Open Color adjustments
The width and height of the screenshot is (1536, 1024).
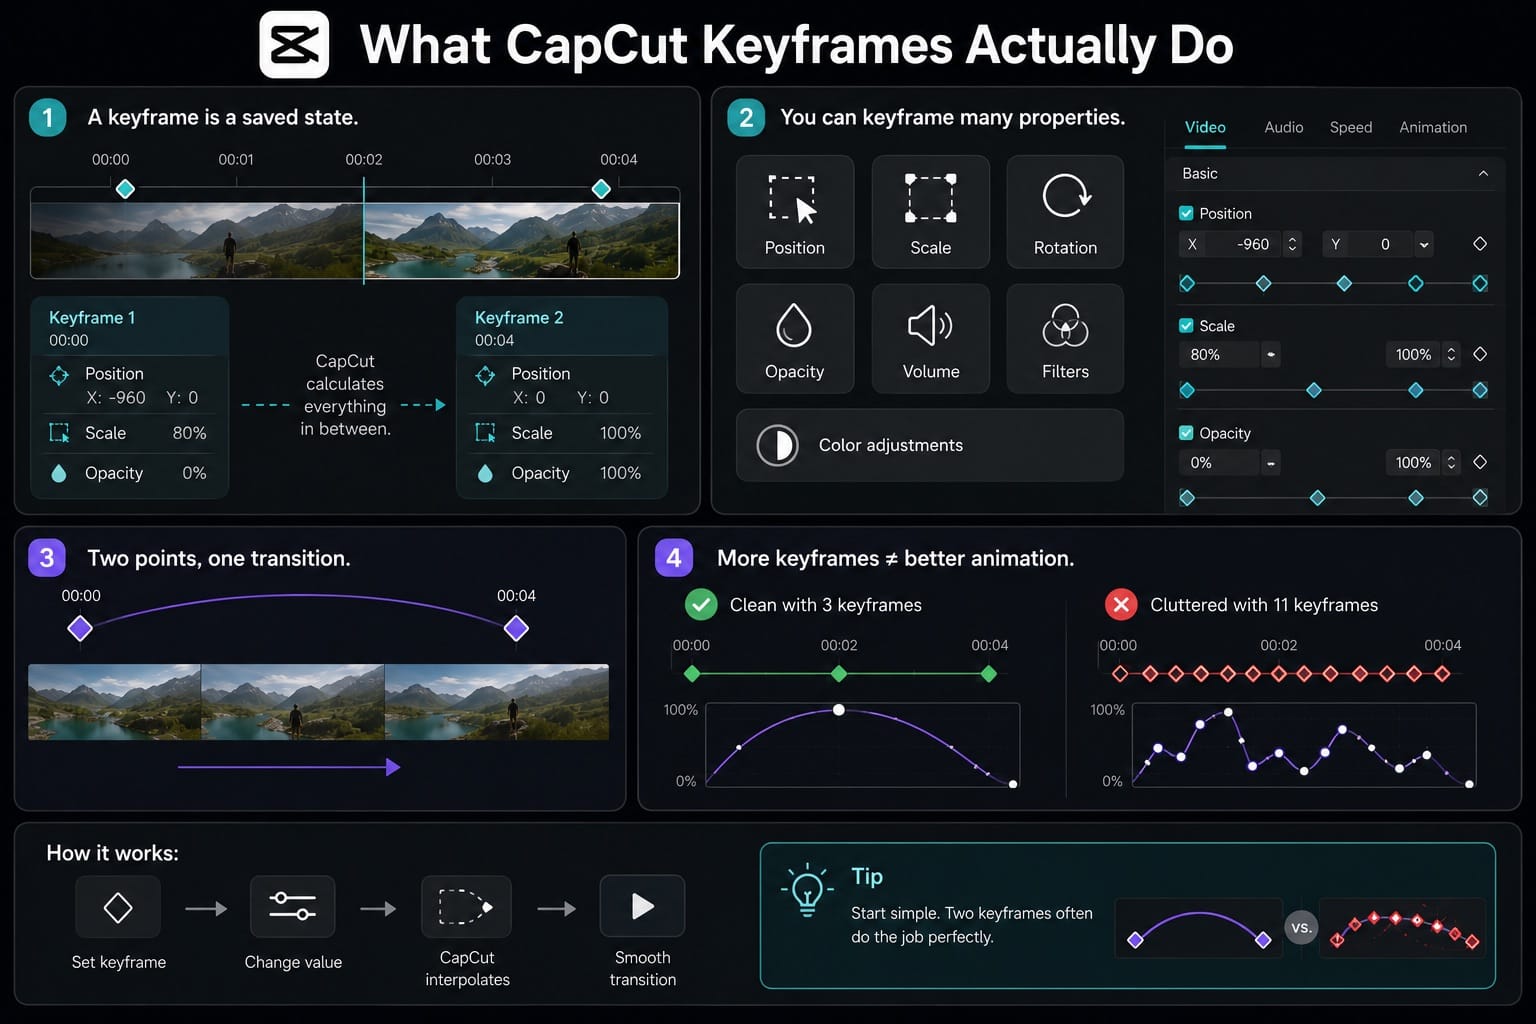coord(930,445)
